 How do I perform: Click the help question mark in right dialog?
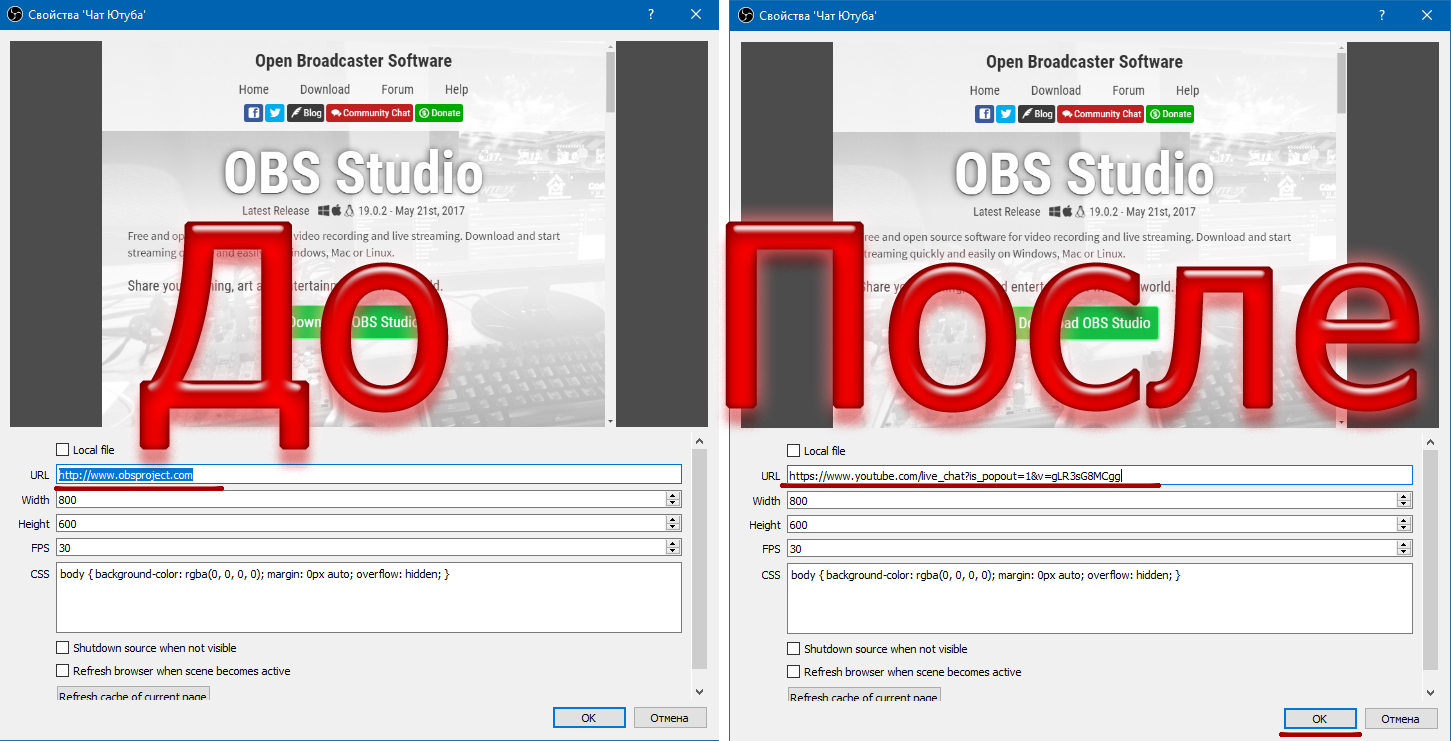(x=1381, y=14)
